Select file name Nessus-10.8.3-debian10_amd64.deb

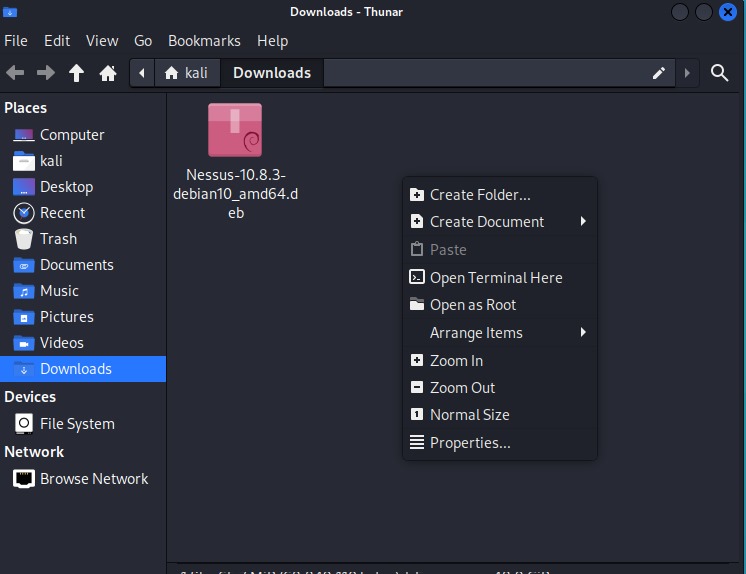[x=236, y=194]
